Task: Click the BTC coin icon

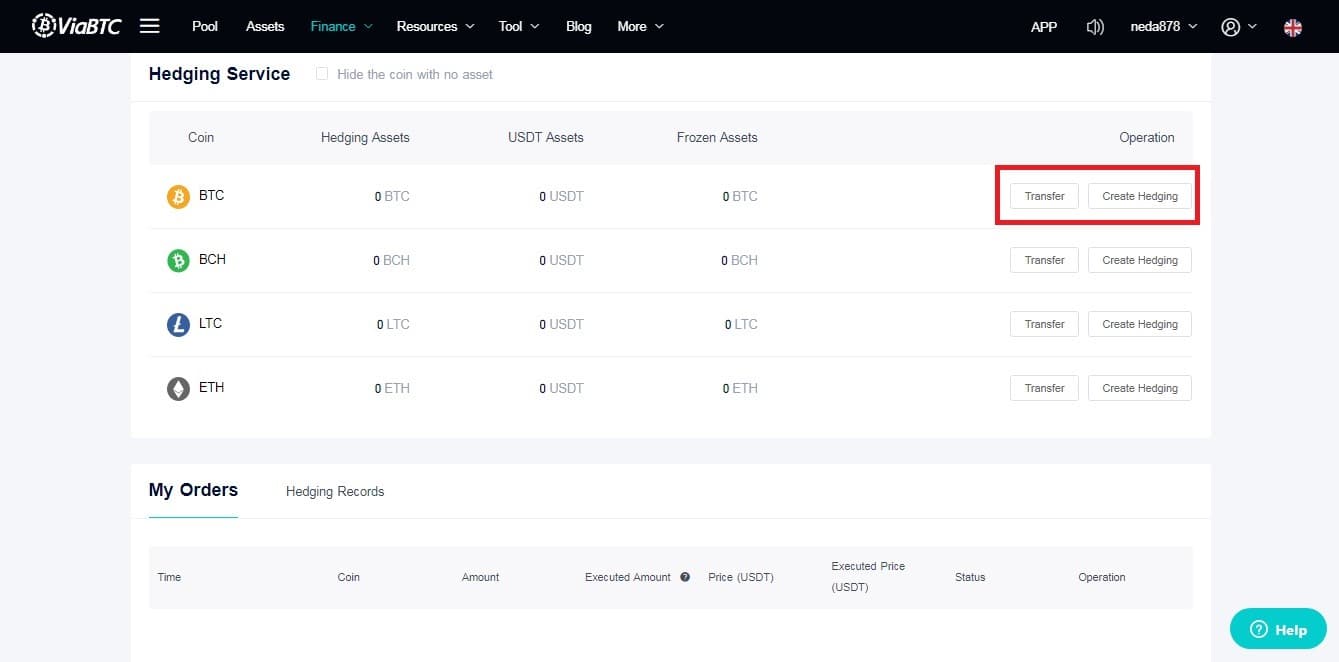Action: 178,197
